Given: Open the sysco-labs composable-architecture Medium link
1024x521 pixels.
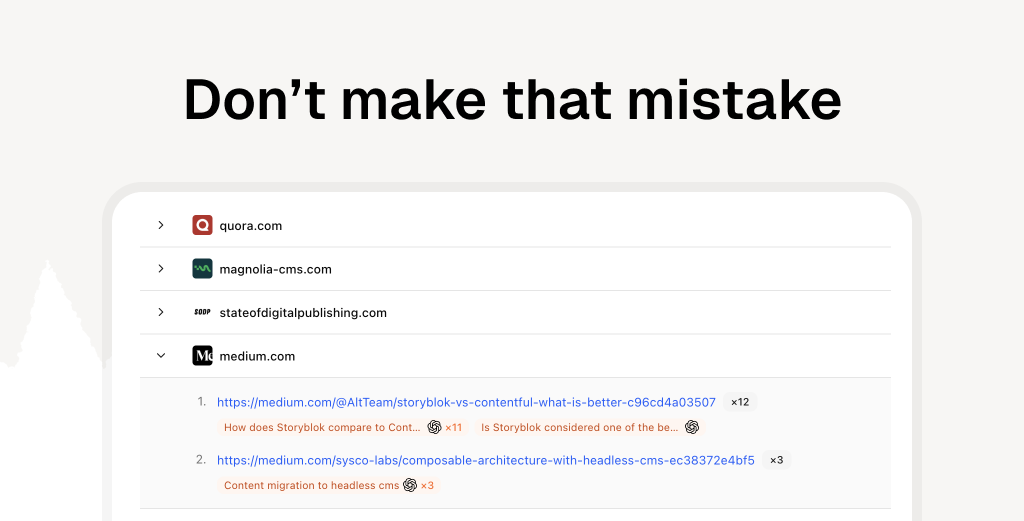Looking at the screenshot, I should pyautogui.click(x=486, y=460).
